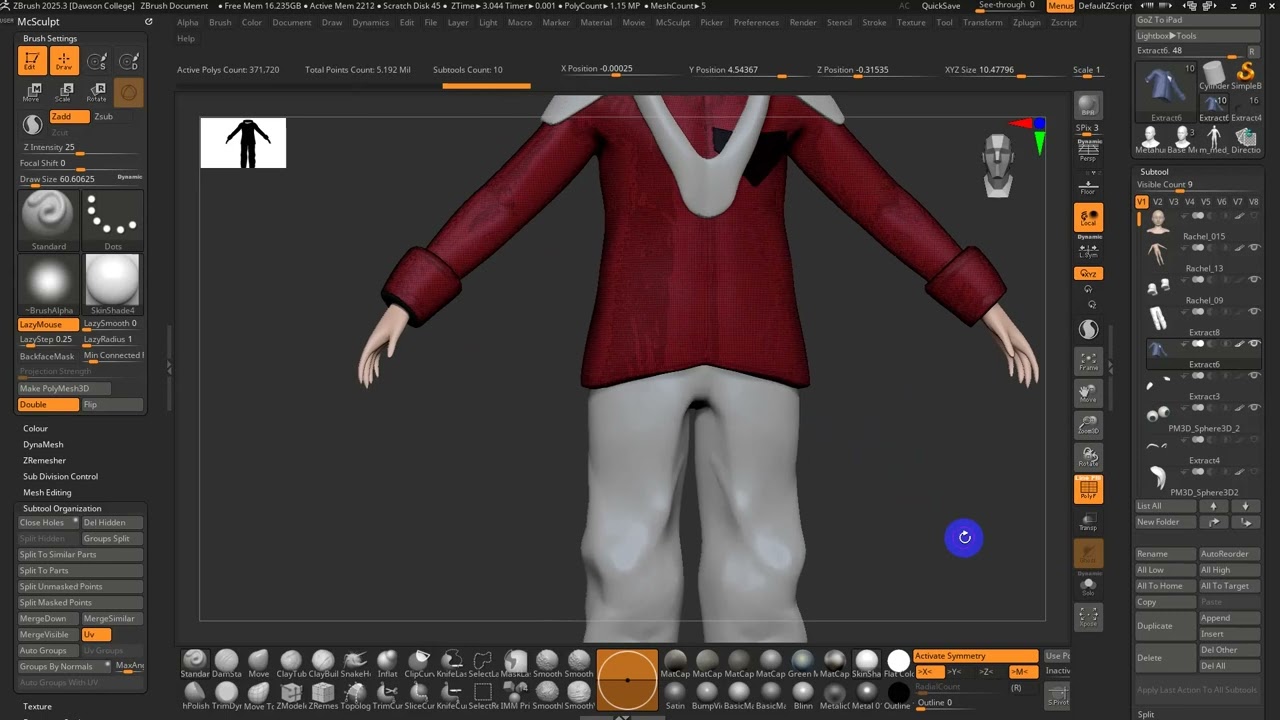
Task: Expand the Colour subpalette
Action: point(36,428)
